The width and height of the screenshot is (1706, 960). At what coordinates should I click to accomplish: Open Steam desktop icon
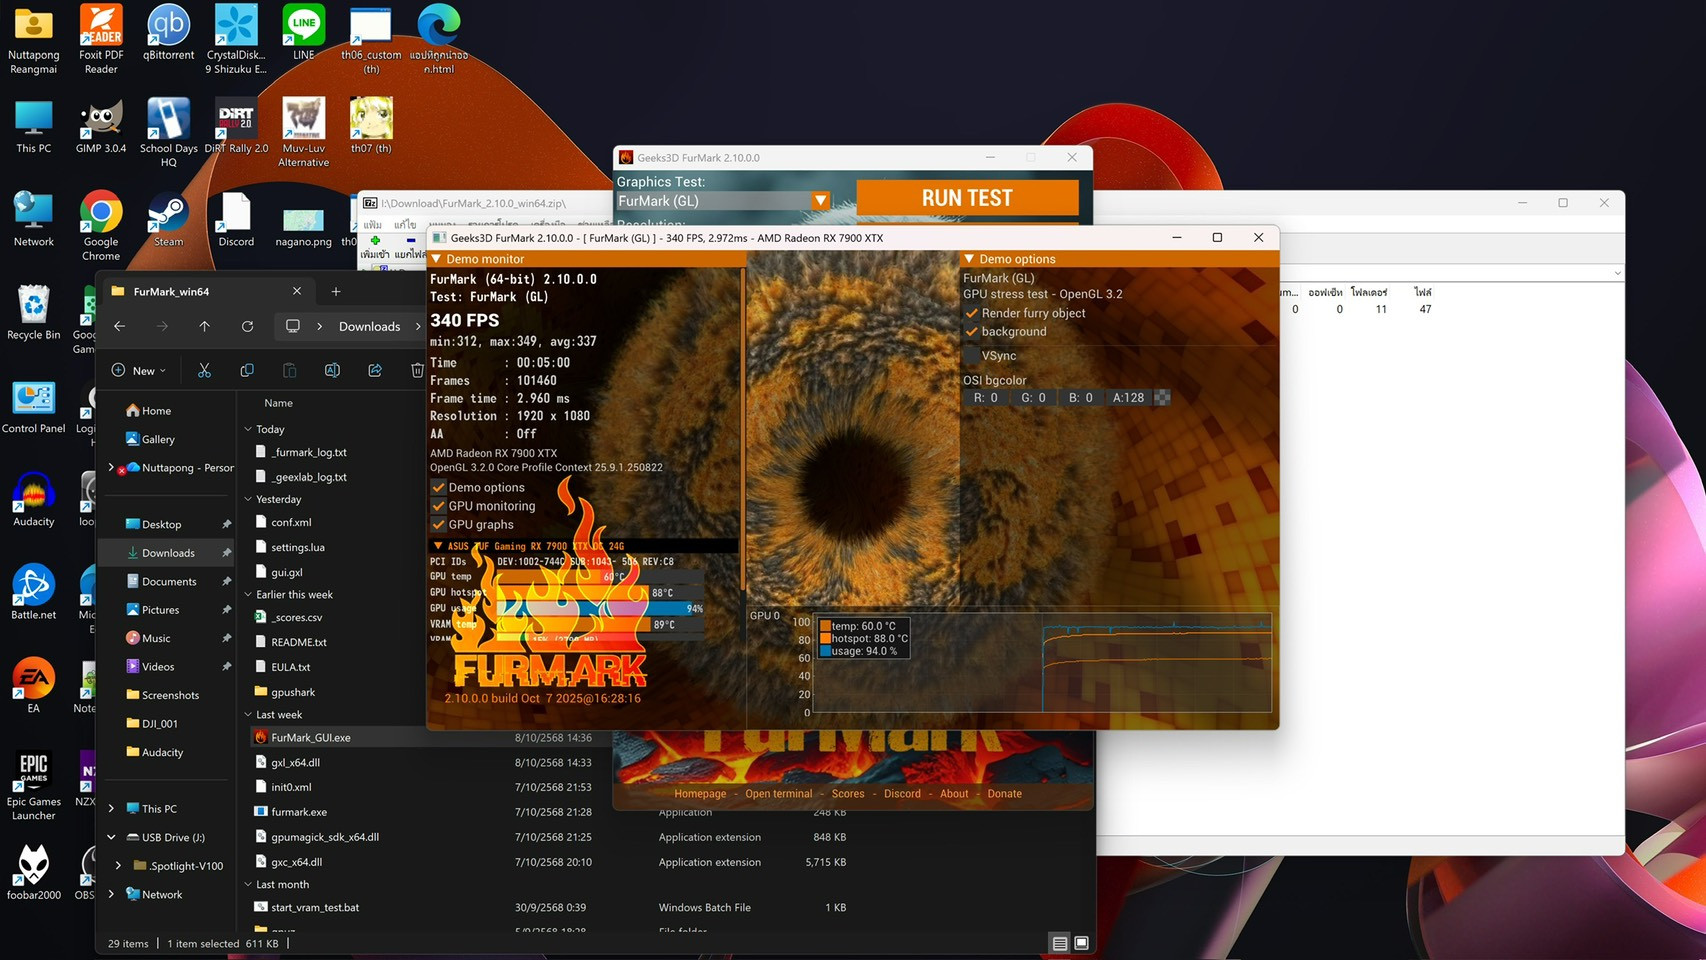[x=168, y=220]
